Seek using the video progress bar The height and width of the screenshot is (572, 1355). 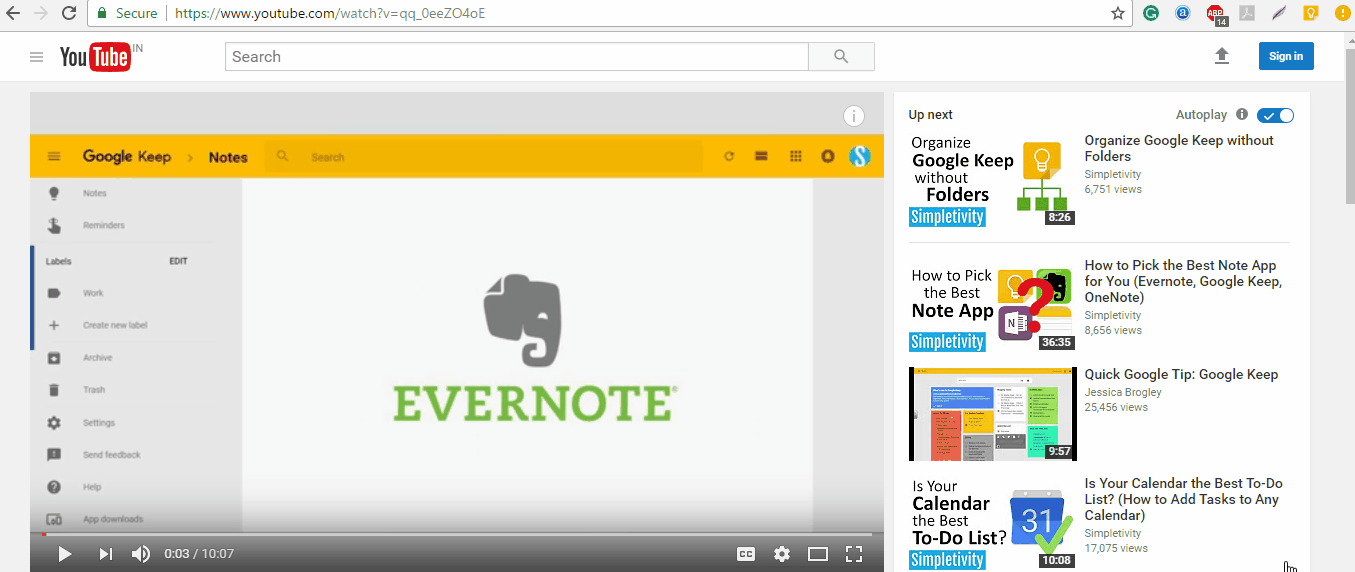coord(457,535)
